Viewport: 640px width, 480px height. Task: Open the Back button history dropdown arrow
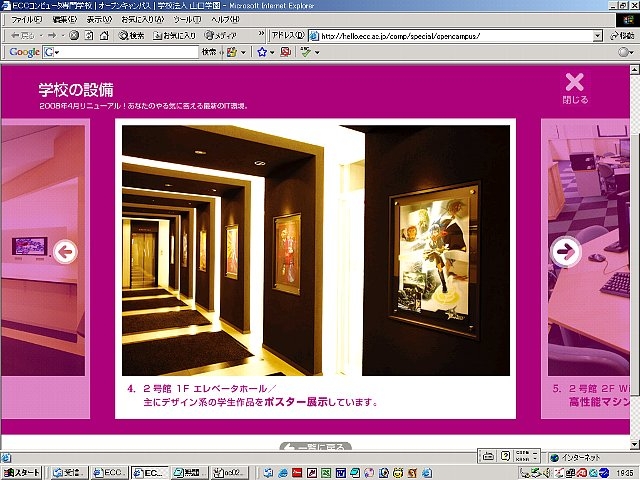[x=35, y=35]
